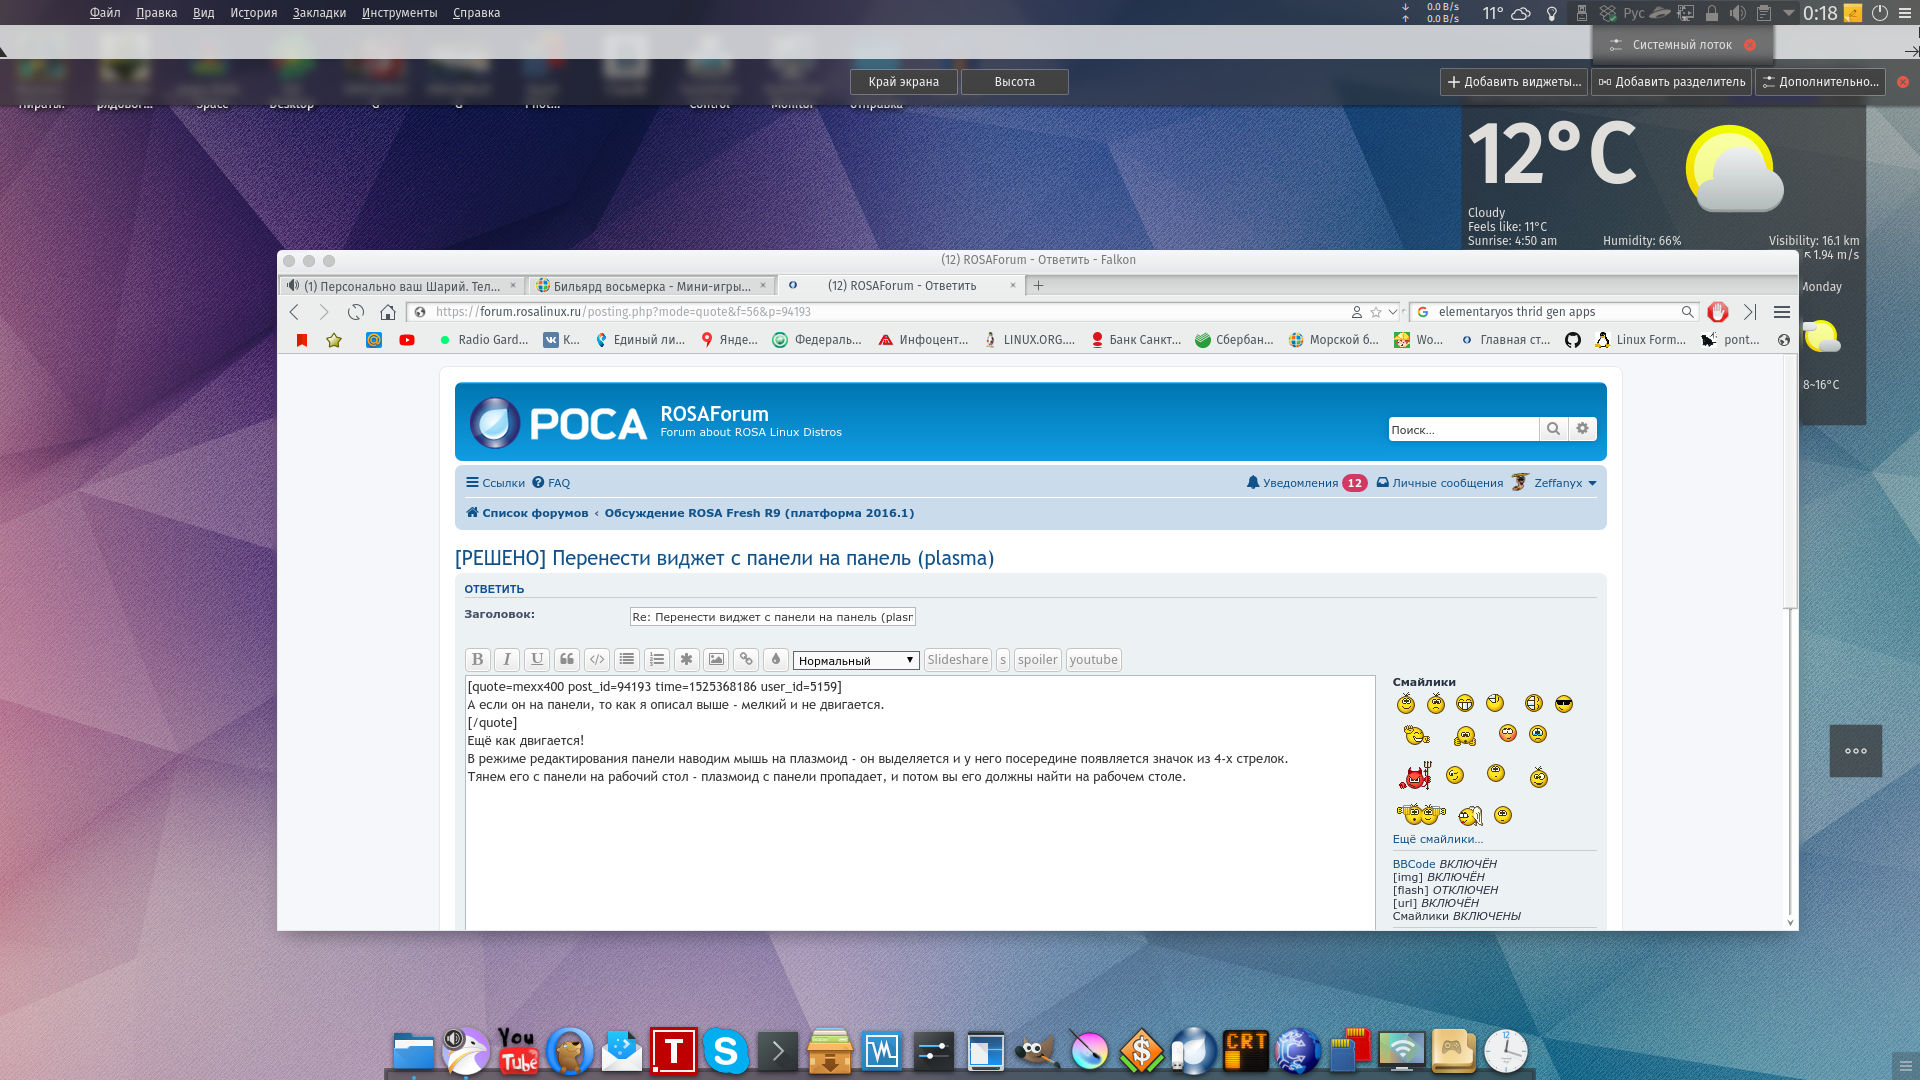Toggle bold formatting in post editor
The height and width of the screenshot is (1080, 1920).
click(x=477, y=660)
